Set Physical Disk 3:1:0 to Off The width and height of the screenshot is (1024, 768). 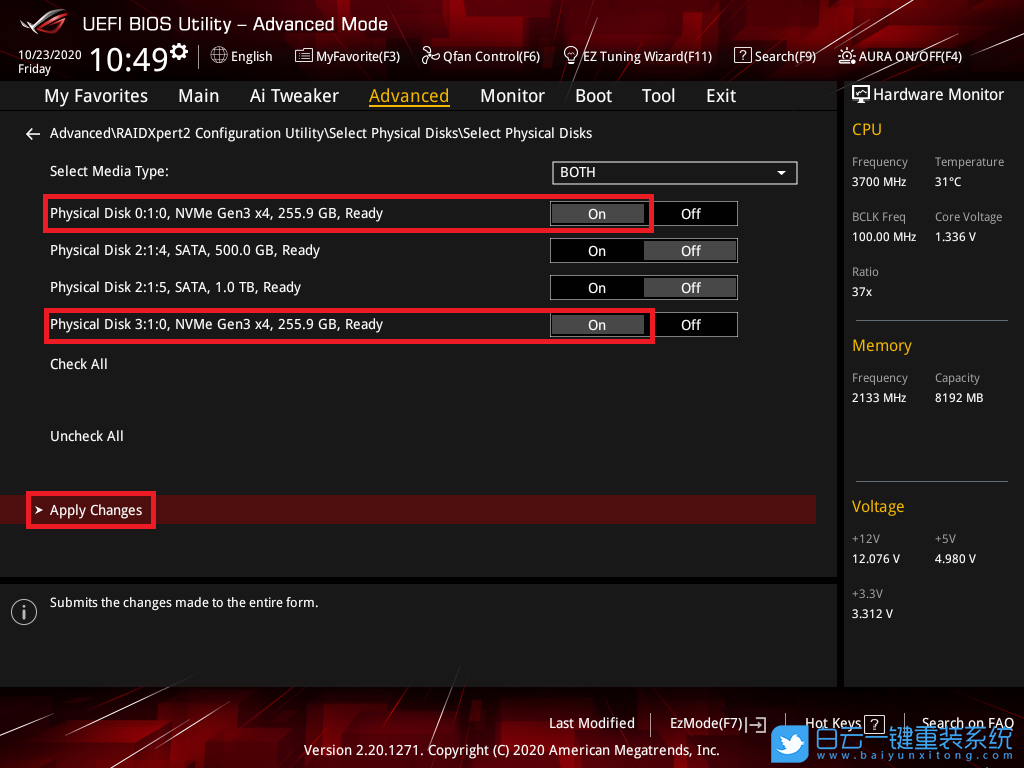click(x=690, y=325)
